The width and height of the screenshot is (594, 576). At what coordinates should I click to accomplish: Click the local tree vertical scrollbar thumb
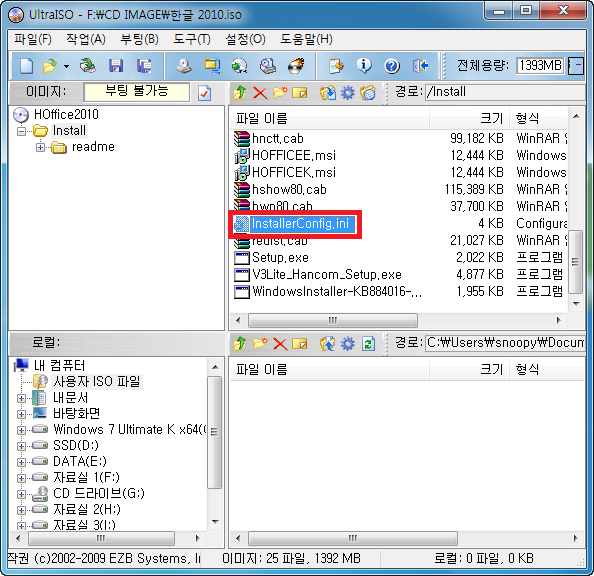(215, 432)
